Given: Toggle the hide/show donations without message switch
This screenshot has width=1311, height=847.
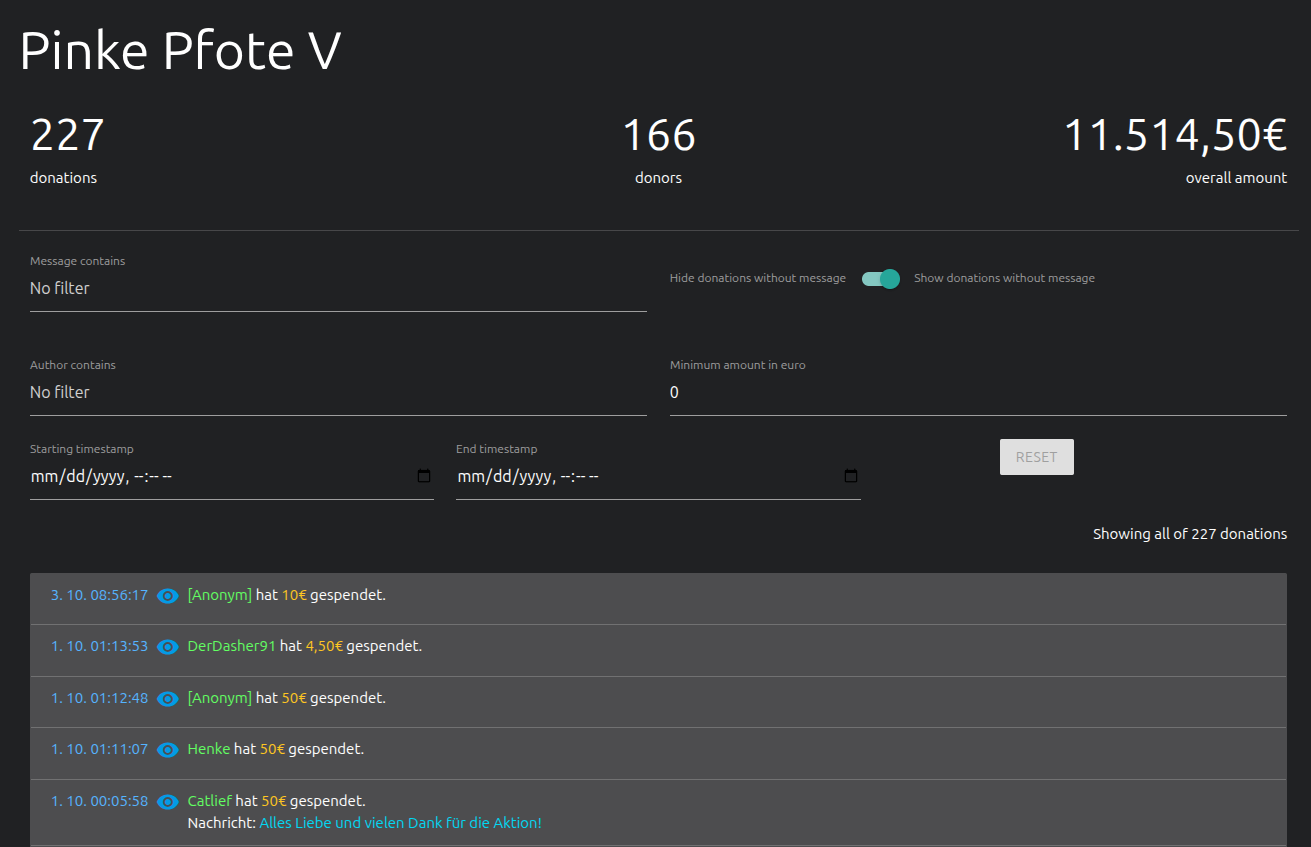Looking at the screenshot, I should point(881,279).
